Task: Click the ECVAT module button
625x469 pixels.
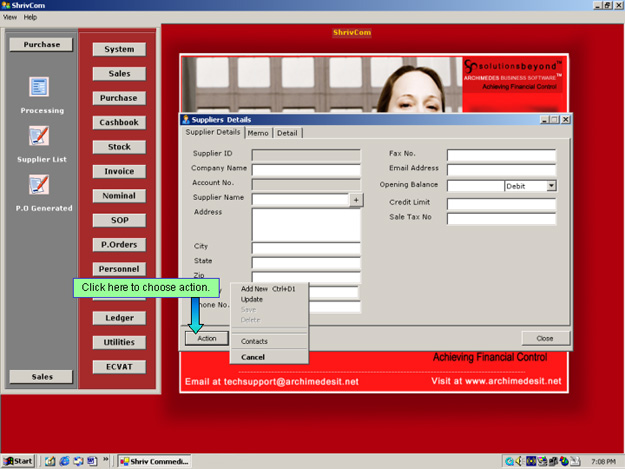Action: tap(119, 367)
